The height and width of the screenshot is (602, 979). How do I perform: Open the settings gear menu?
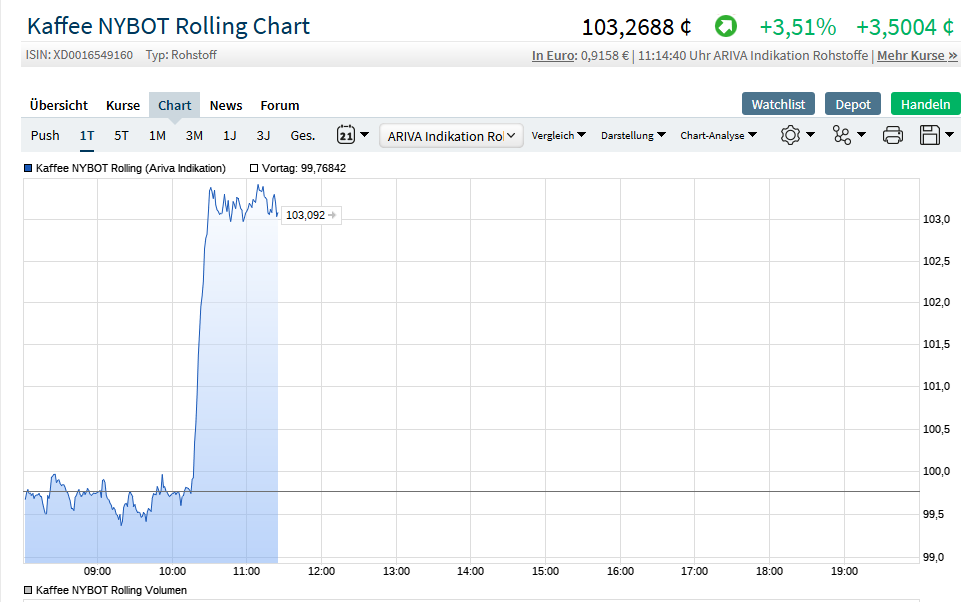coord(790,135)
